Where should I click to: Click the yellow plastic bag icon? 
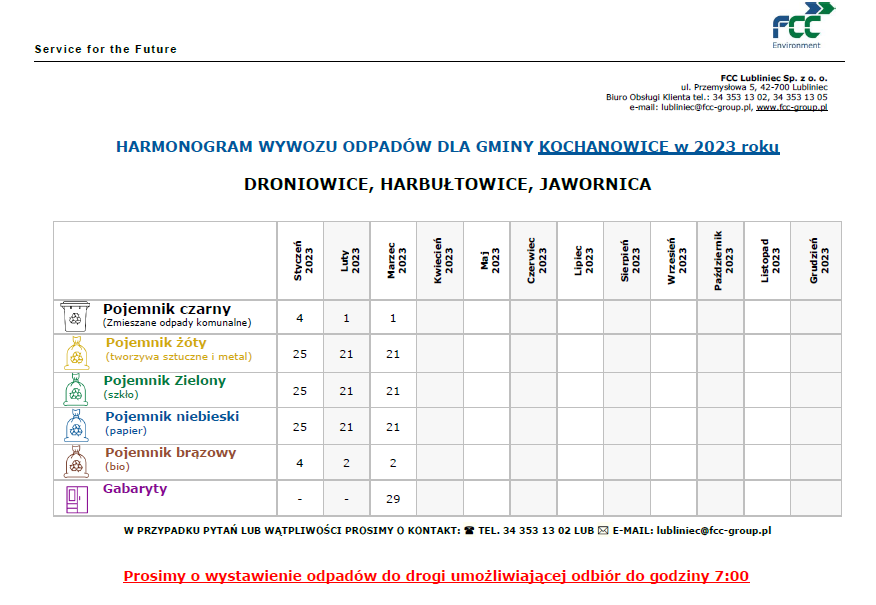tap(74, 353)
